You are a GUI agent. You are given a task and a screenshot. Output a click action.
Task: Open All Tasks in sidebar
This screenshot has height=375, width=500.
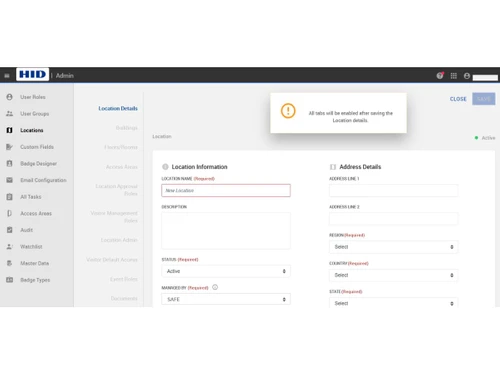[x=31, y=197]
